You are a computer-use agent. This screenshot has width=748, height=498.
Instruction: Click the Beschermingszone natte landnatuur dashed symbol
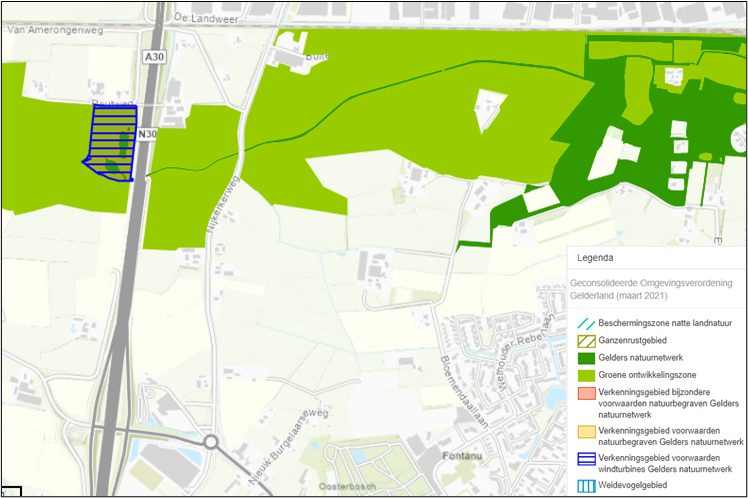pos(584,324)
